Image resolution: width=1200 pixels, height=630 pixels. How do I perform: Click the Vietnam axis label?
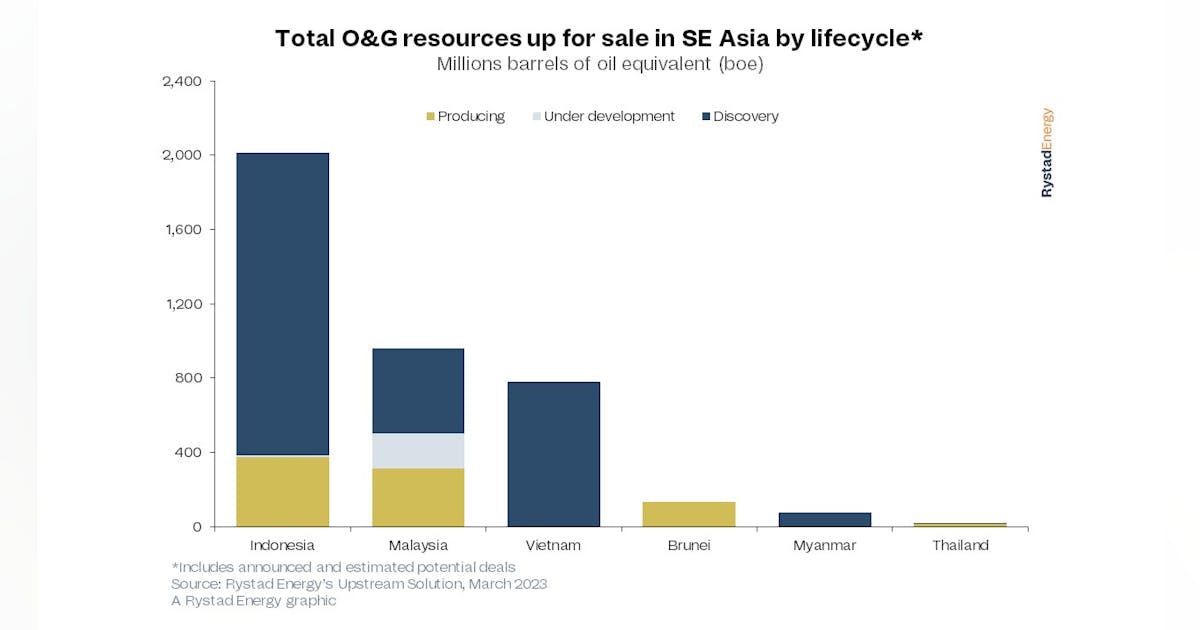tap(554, 545)
